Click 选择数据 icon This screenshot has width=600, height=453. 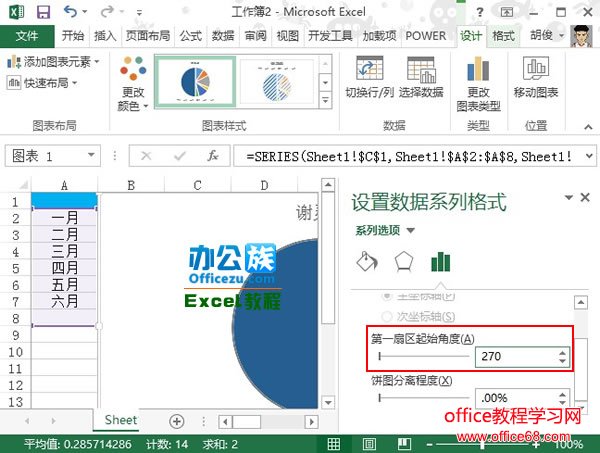(x=421, y=70)
